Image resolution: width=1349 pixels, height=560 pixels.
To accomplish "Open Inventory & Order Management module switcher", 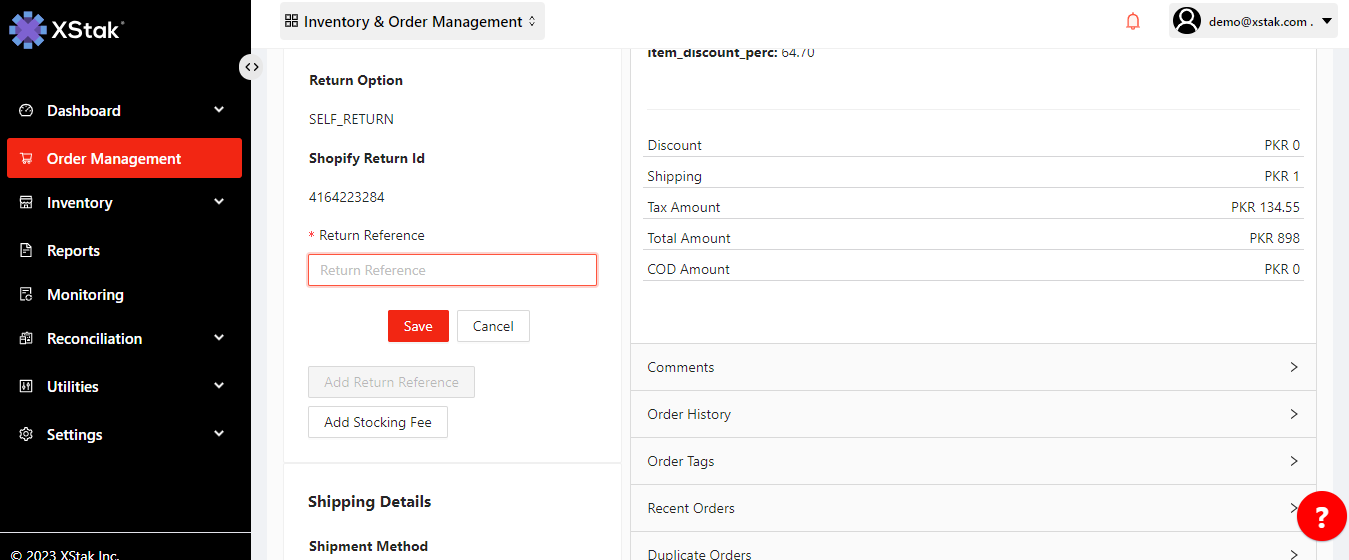I will coord(412,21).
